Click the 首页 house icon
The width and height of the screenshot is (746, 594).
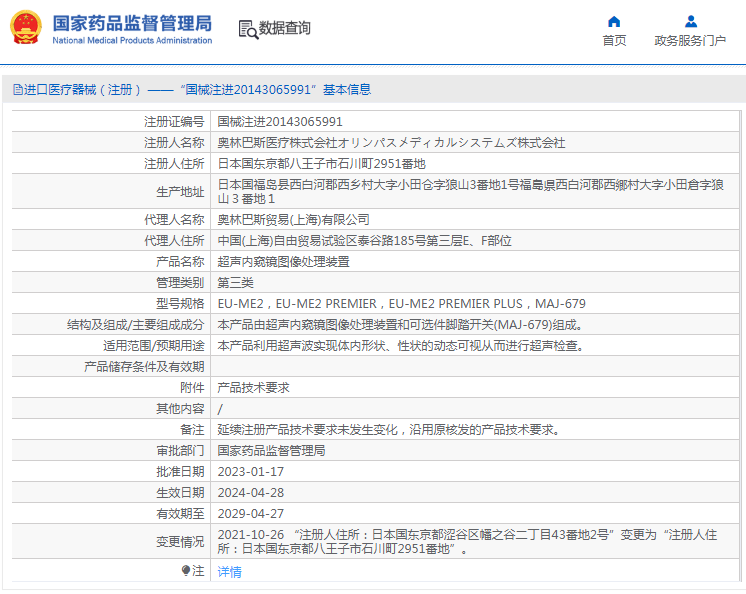click(x=614, y=21)
